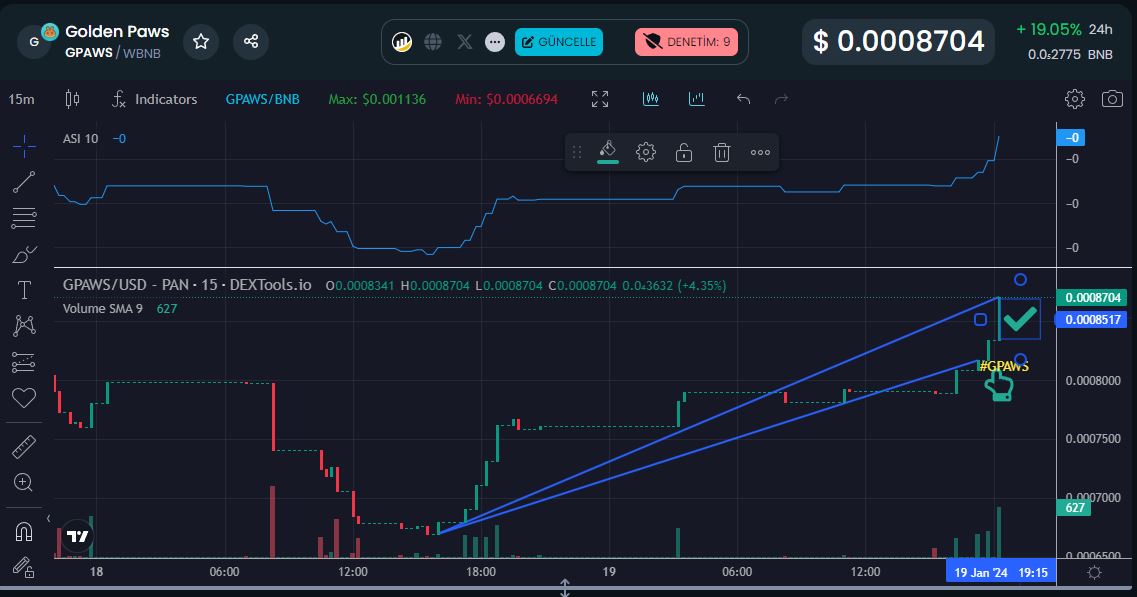The width and height of the screenshot is (1137, 597).
Task: Toggle the market cap chart icon
Action: pos(697,99)
